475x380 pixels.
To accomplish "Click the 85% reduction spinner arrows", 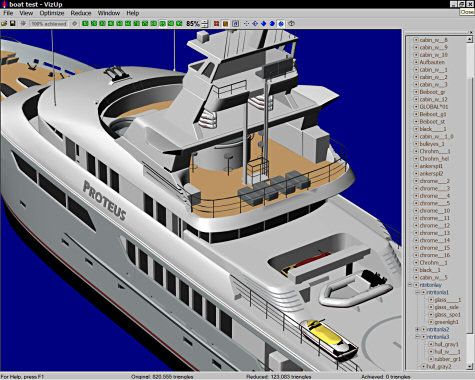I will 205,24.
